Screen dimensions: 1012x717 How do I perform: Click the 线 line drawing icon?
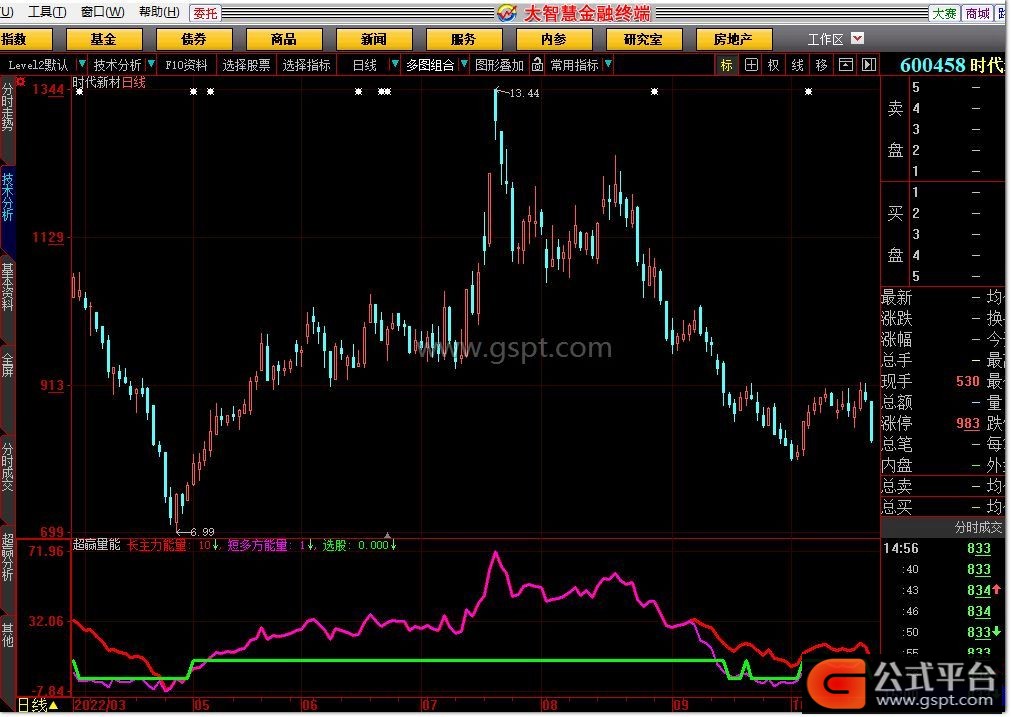pyautogui.click(x=798, y=65)
